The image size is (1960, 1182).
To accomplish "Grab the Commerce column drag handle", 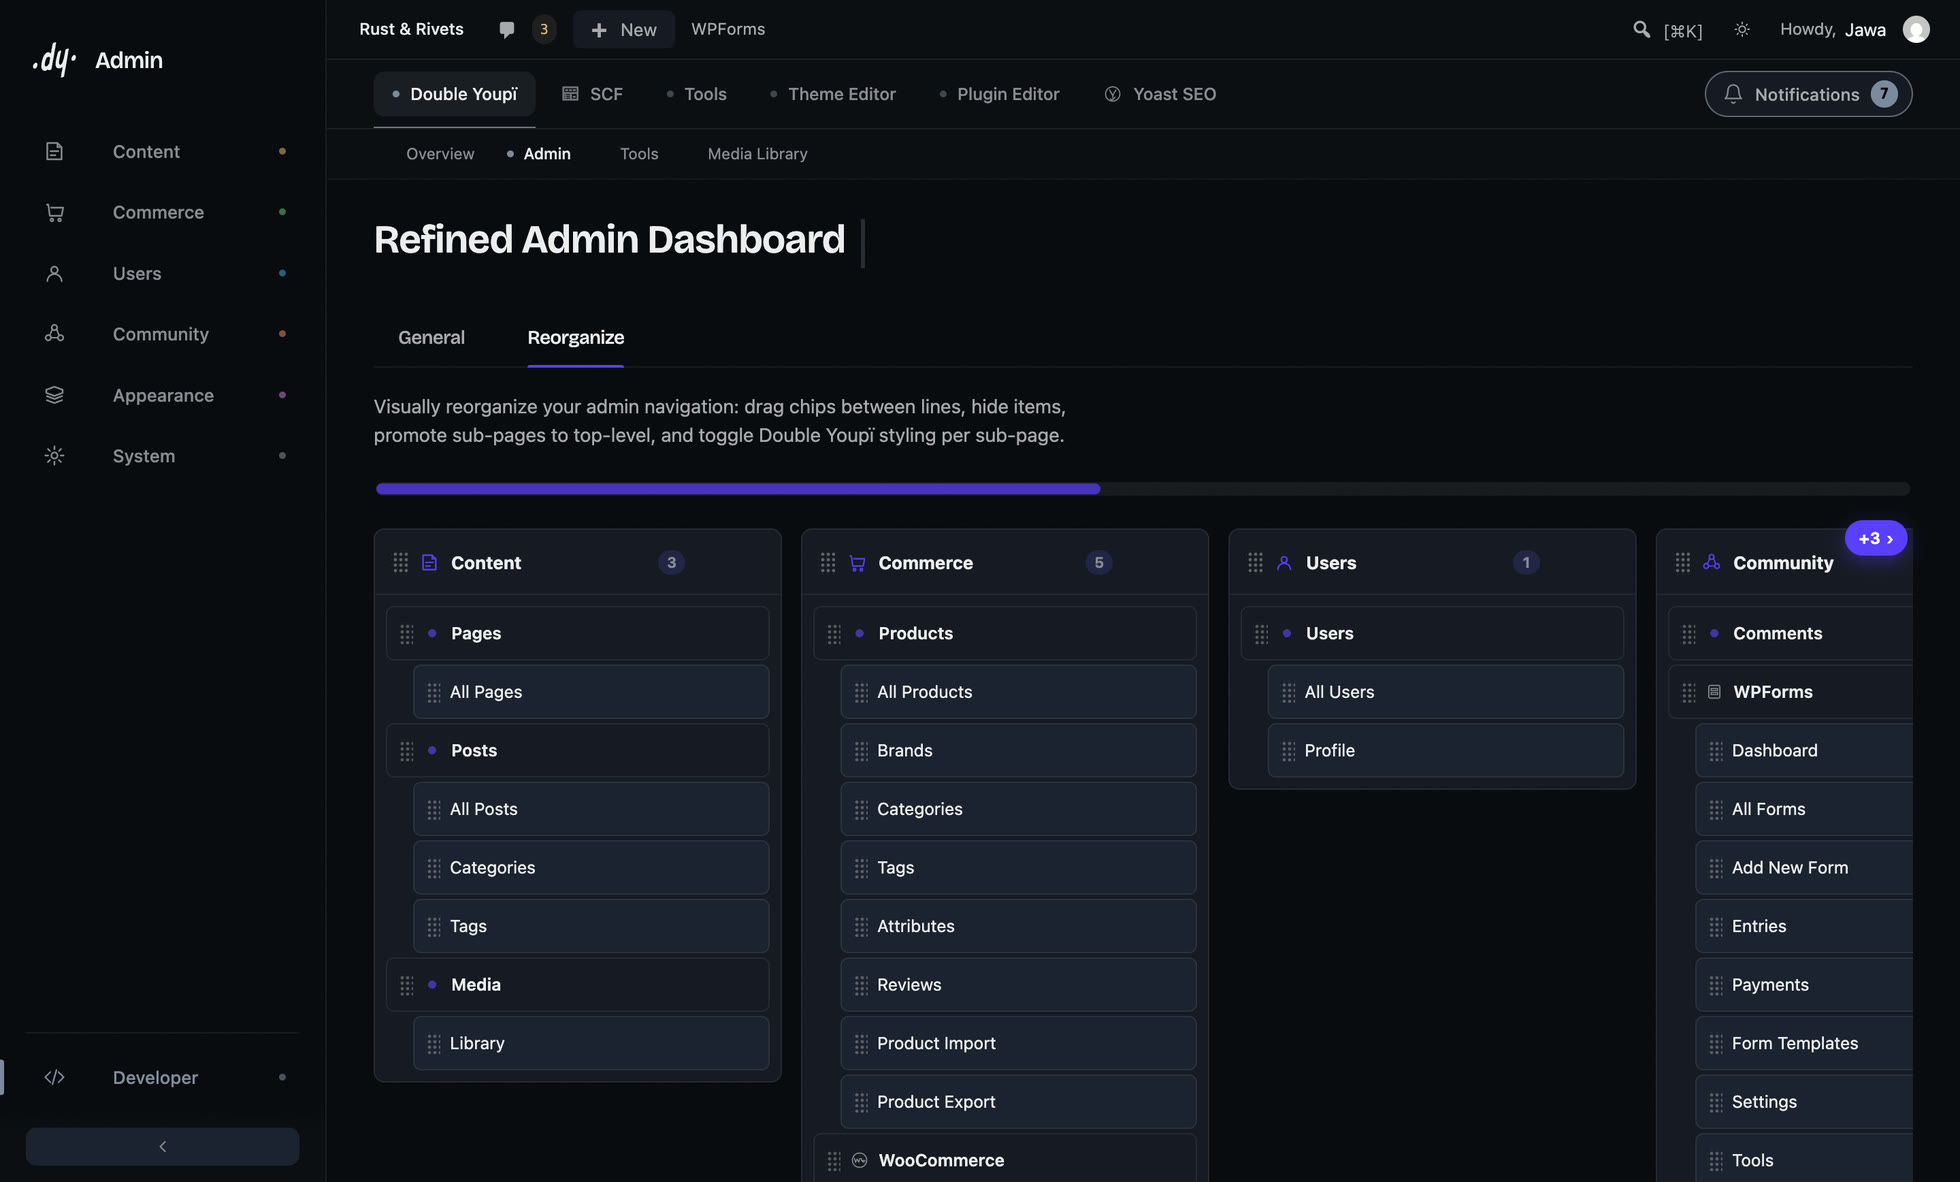I will (827, 563).
